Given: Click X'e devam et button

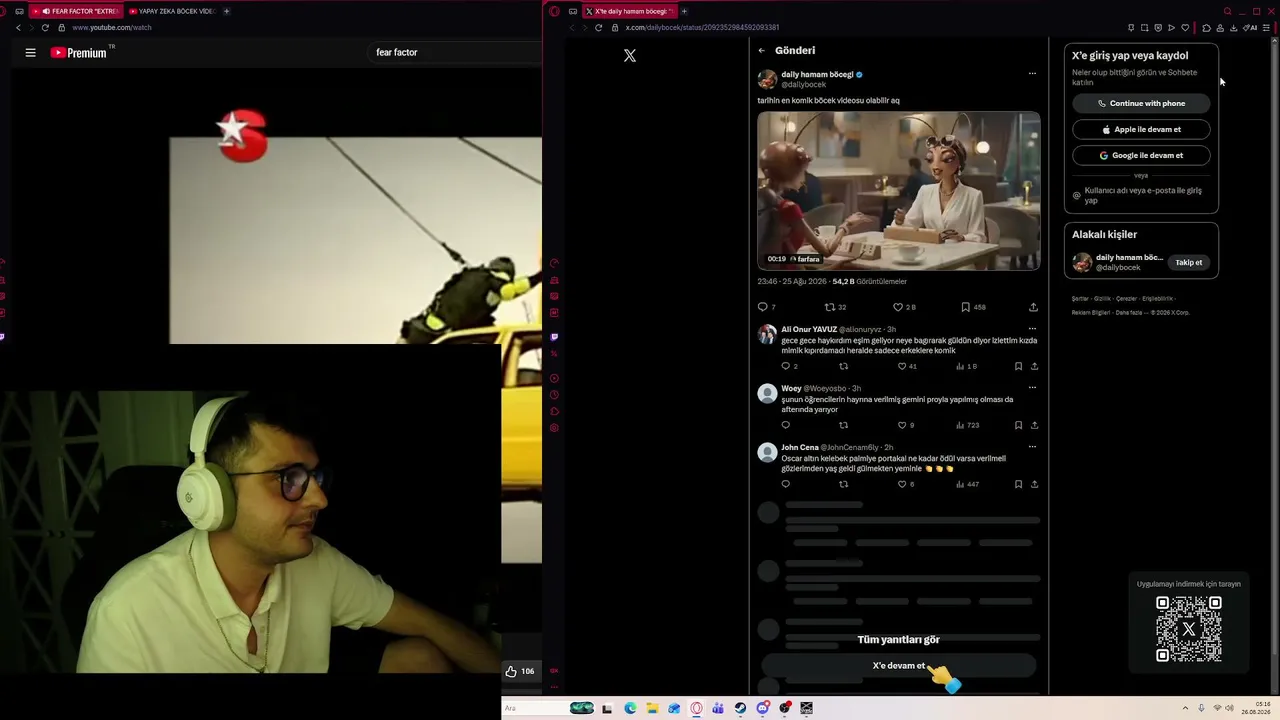Looking at the screenshot, I should (x=898, y=666).
